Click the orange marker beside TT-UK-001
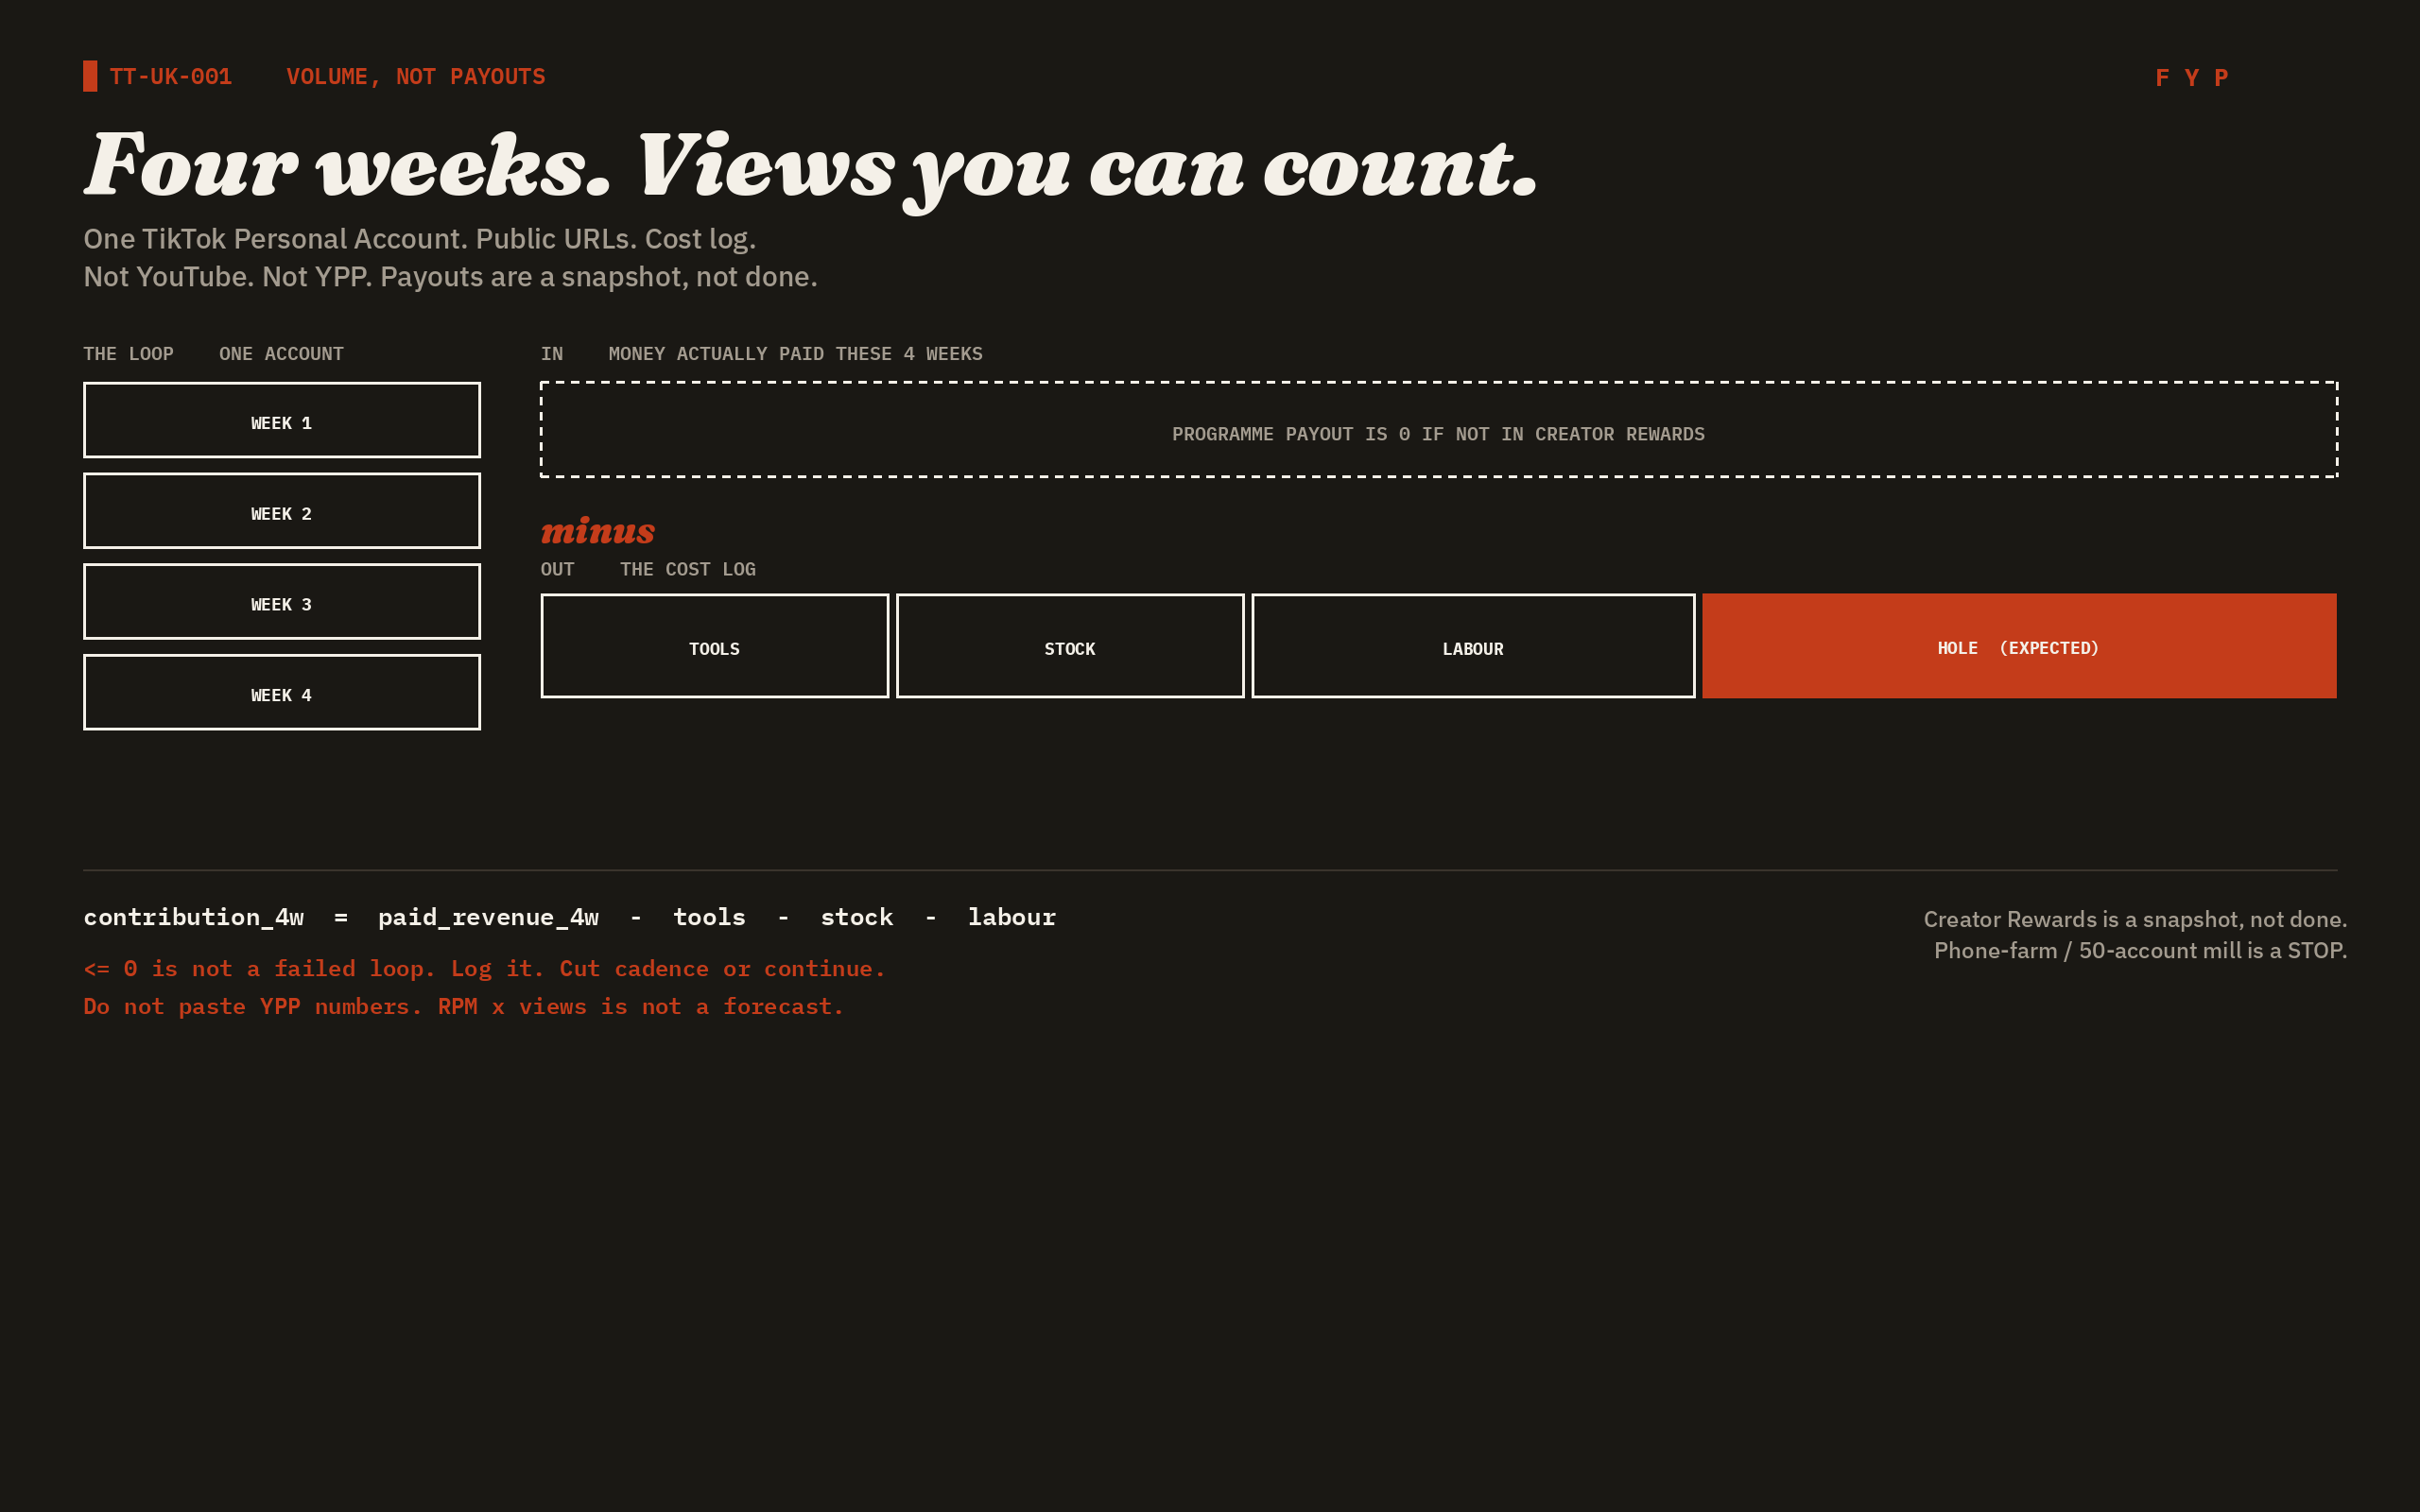 click(90, 76)
